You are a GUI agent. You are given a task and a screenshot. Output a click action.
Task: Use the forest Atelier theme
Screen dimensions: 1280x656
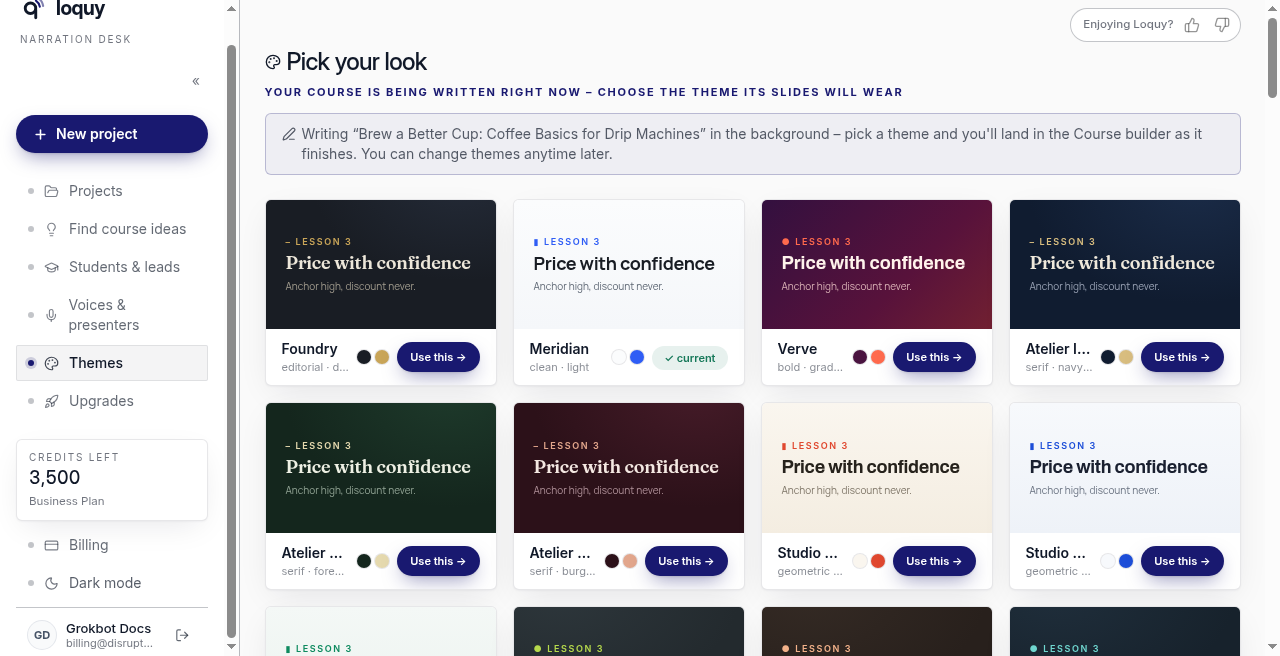tap(438, 561)
